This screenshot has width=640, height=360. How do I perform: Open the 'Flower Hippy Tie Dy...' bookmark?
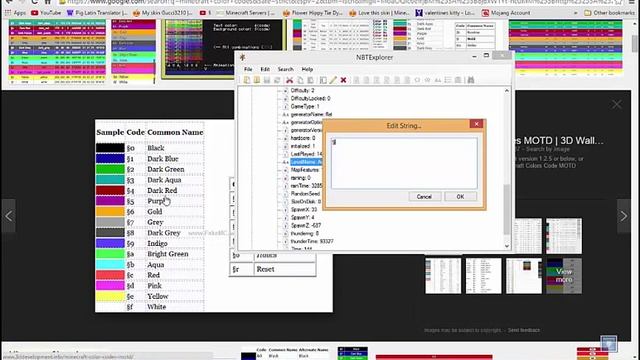pos(313,13)
